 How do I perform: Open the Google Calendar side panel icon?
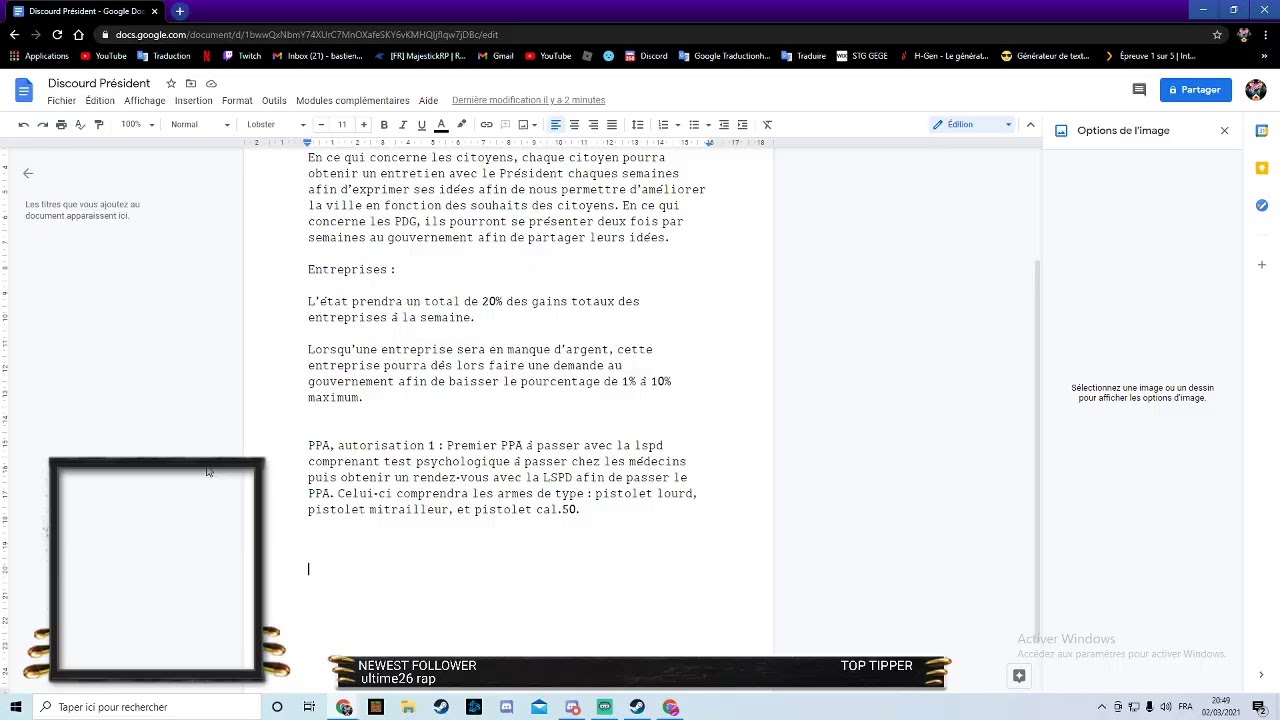coord(1262,131)
